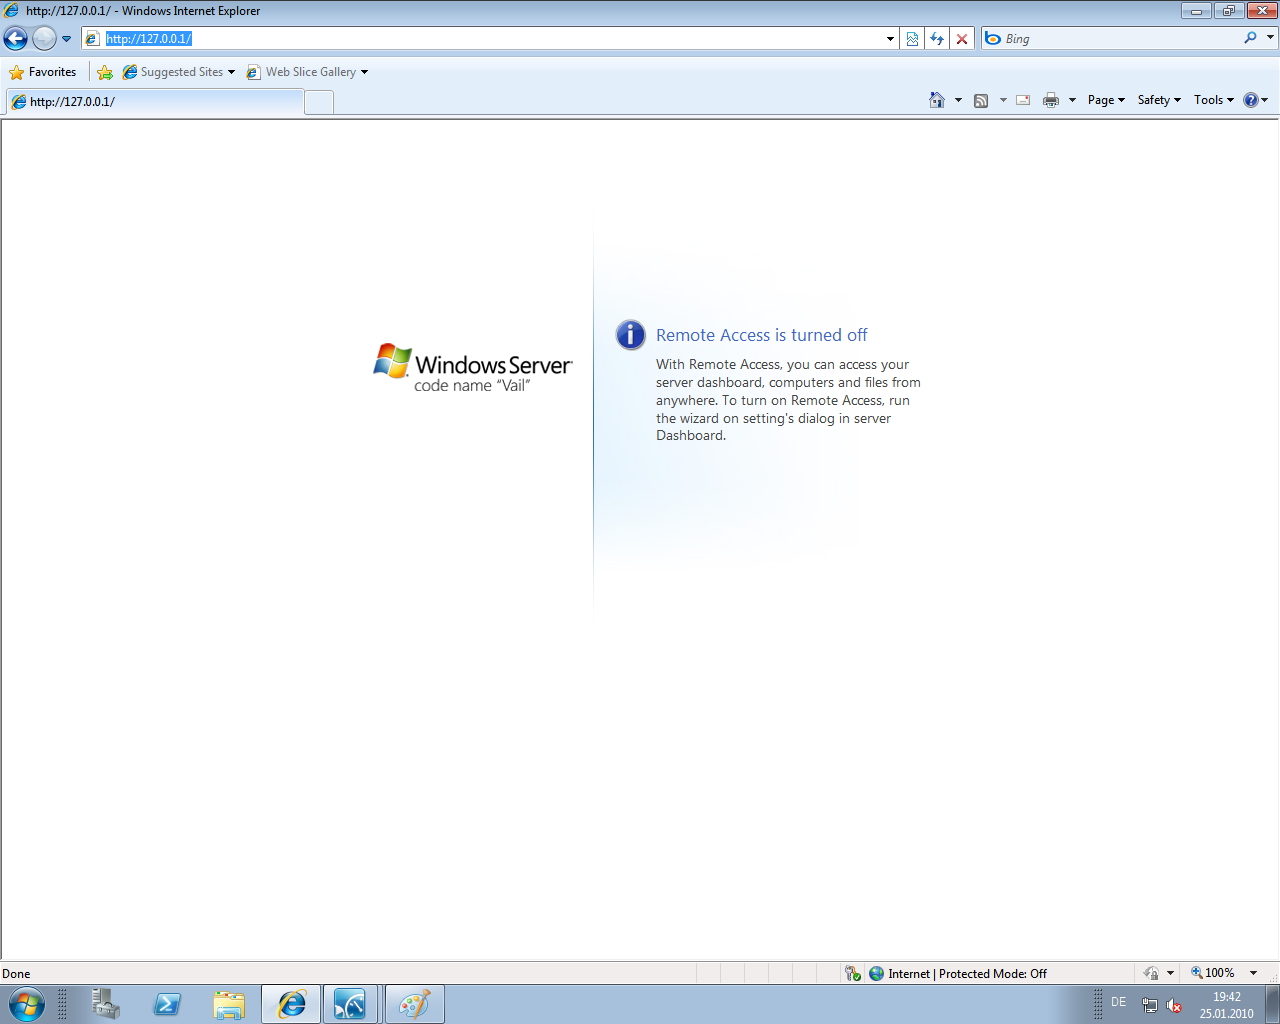Expand the Feeds dropdown arrow
The height and width of the screenshot is (1024, 1280).
coord(1003,100)
